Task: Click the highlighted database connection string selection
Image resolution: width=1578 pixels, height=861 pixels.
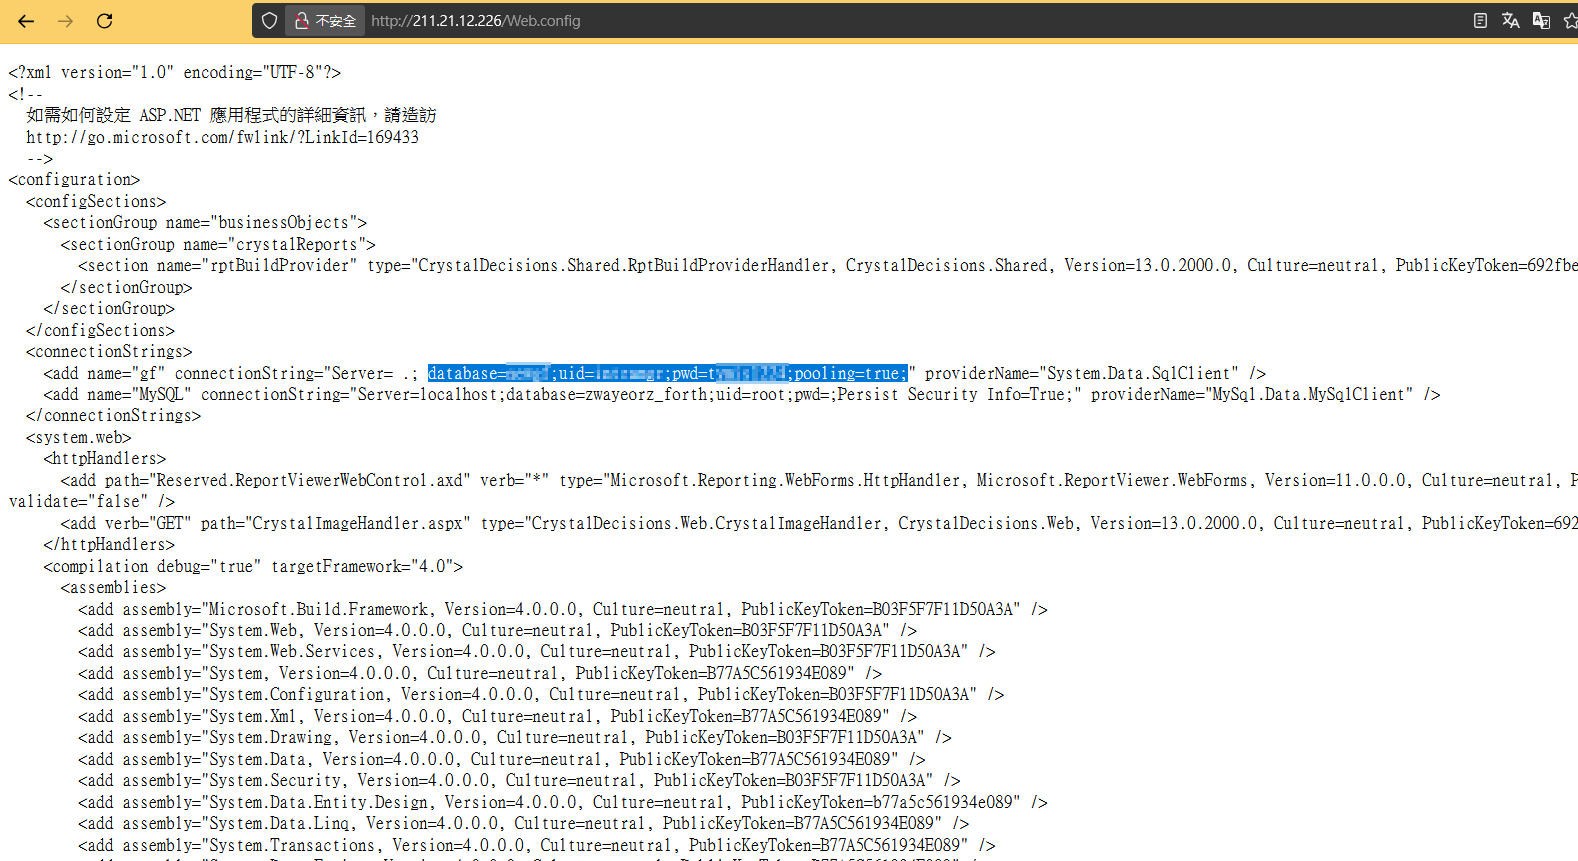Action: (667, 373)
